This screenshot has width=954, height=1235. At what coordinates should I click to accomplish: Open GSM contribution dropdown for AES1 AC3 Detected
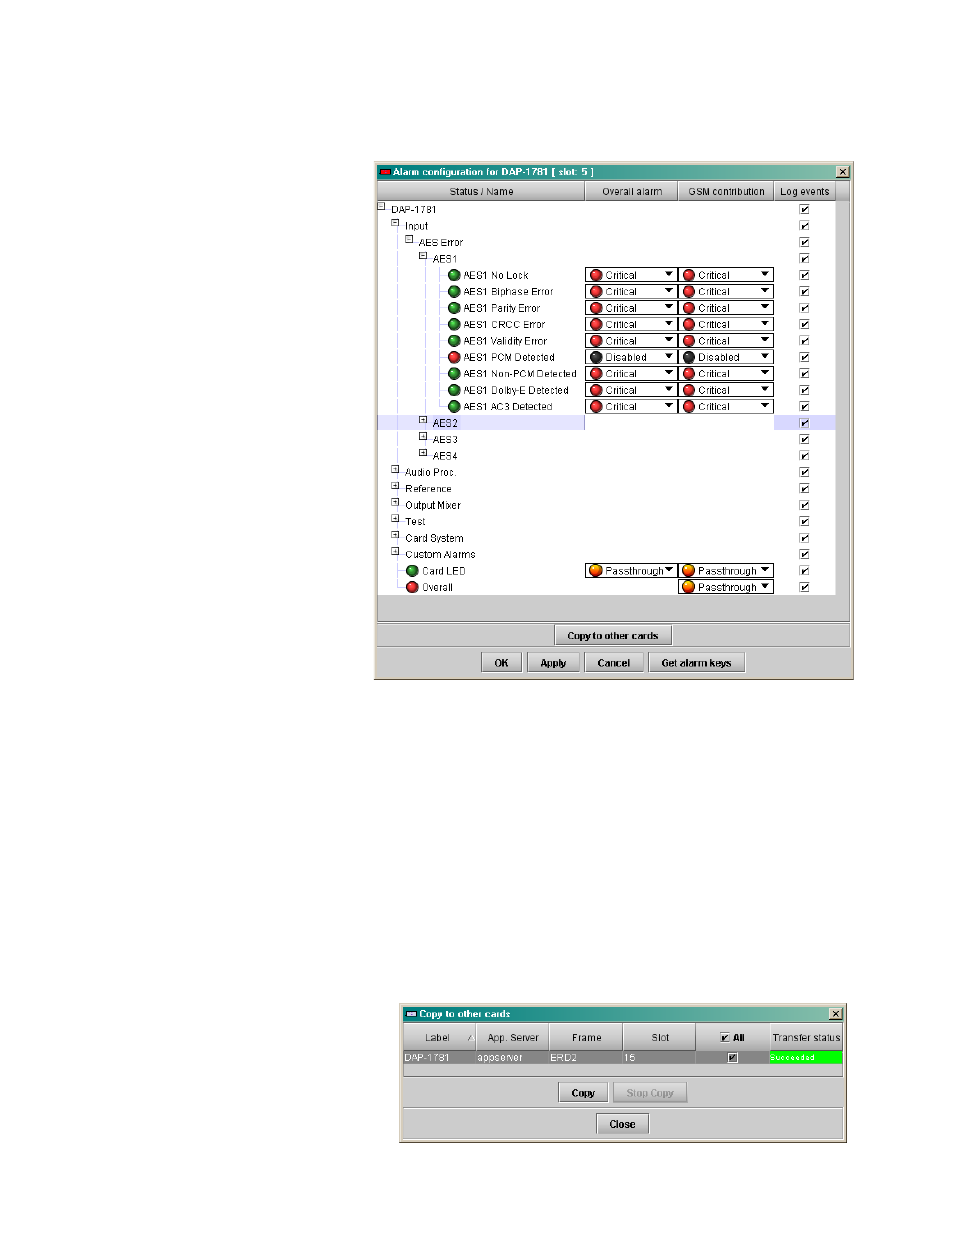pyautogui.click(x=726, y=407)
